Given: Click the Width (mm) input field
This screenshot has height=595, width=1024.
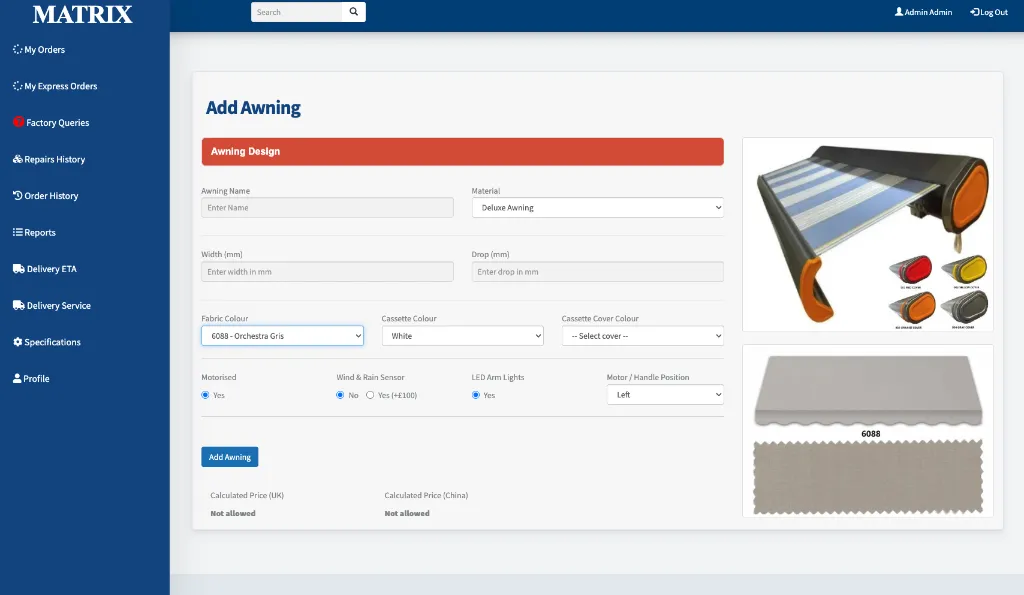Looking at the screenshot, I should pos(327,272).
